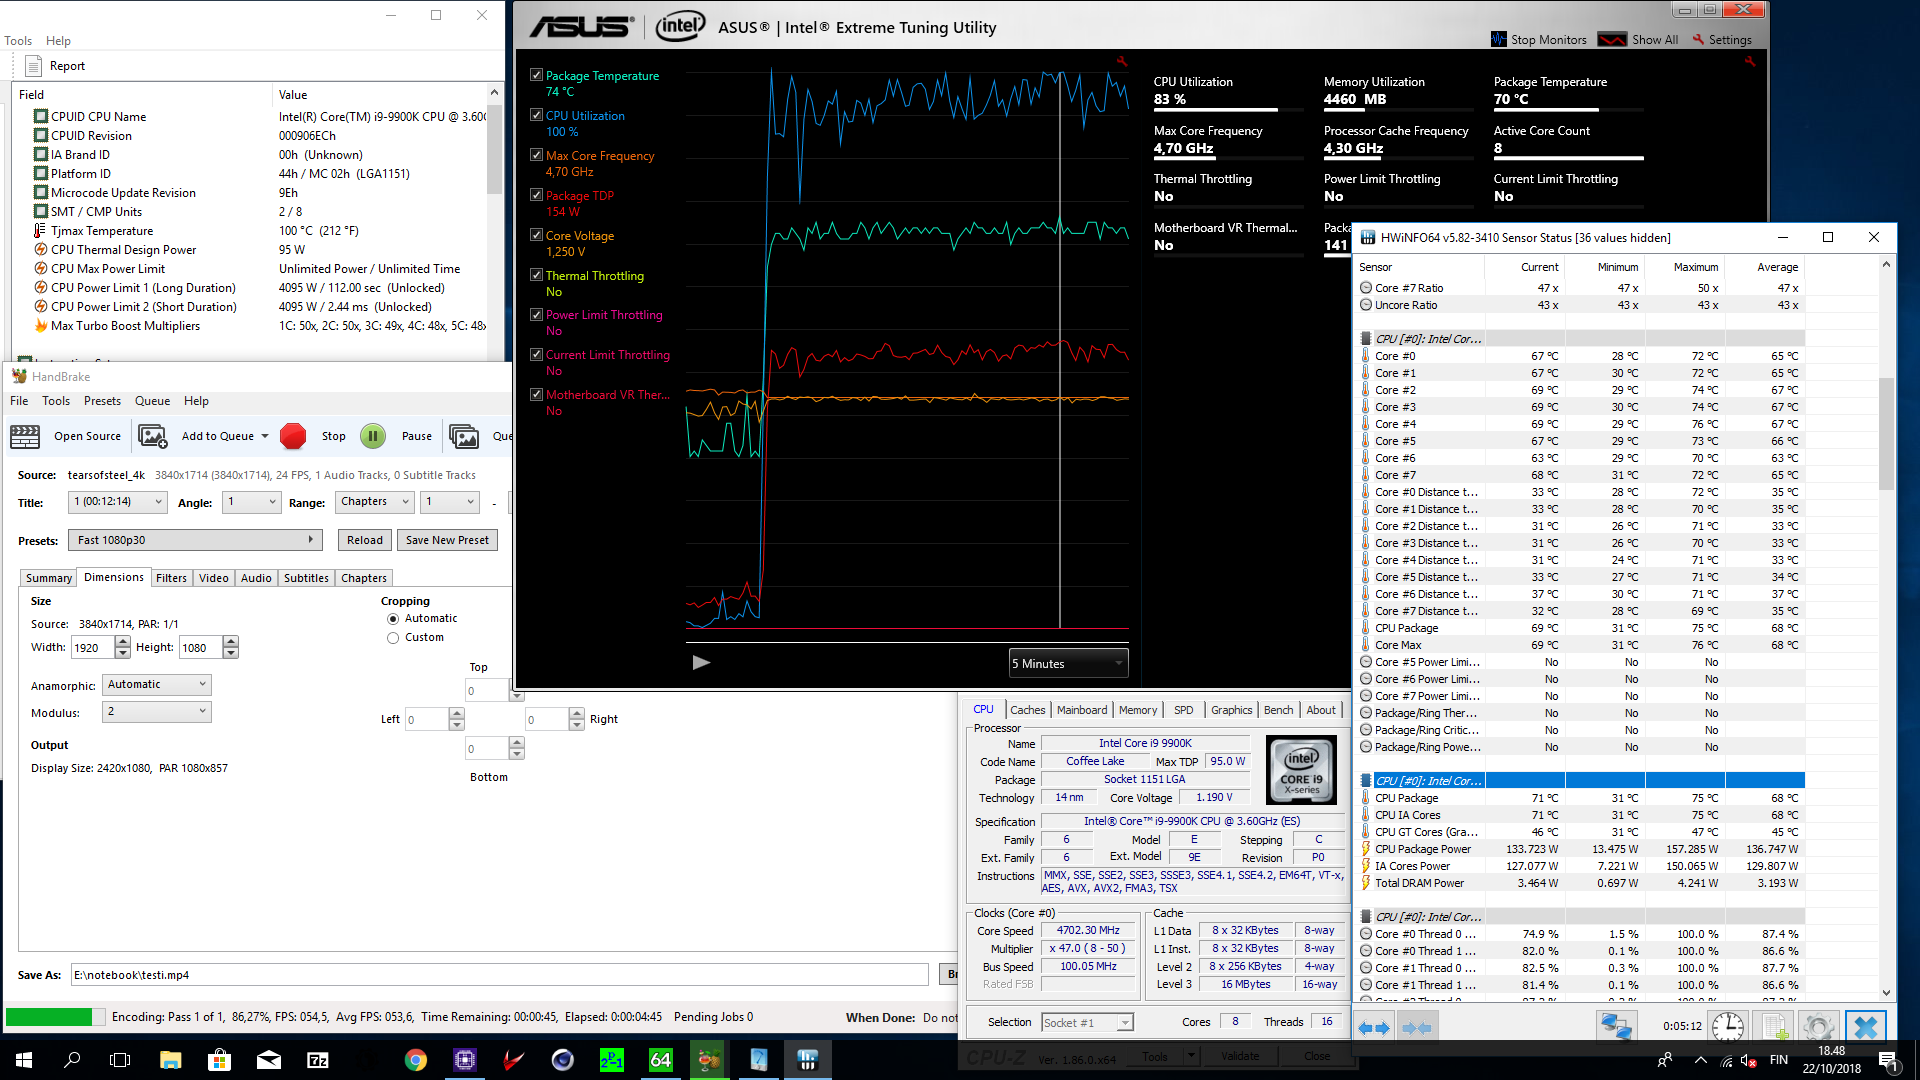Open CPU-Z Mainboard tab
Viewport: 1920px width, 1080px height.
tap(1082, 710)
